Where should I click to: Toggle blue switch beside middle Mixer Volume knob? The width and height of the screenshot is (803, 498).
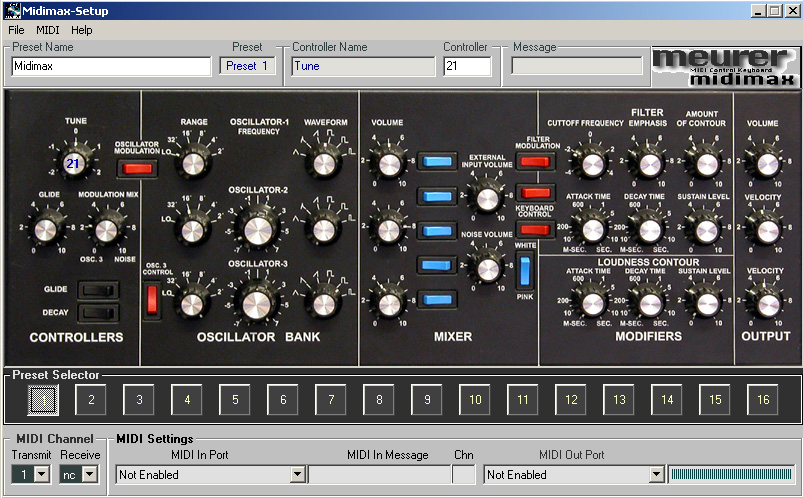(437, 231)
